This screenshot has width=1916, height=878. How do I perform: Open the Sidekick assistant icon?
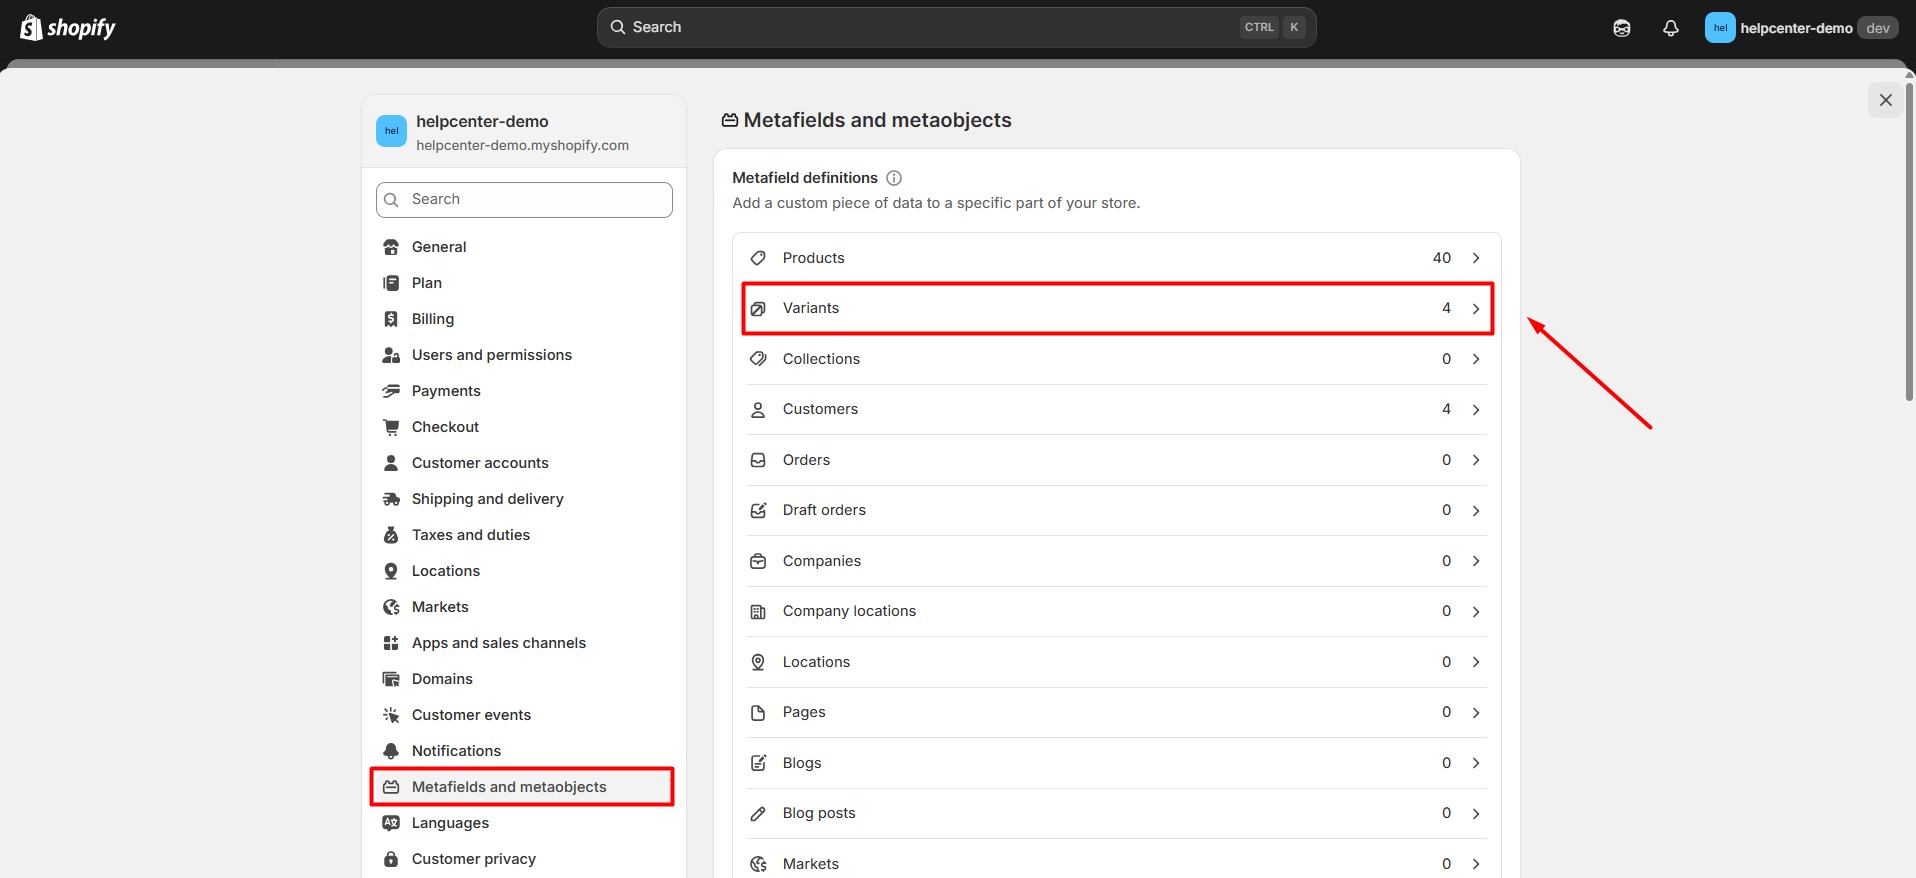tap(1621, 28)
